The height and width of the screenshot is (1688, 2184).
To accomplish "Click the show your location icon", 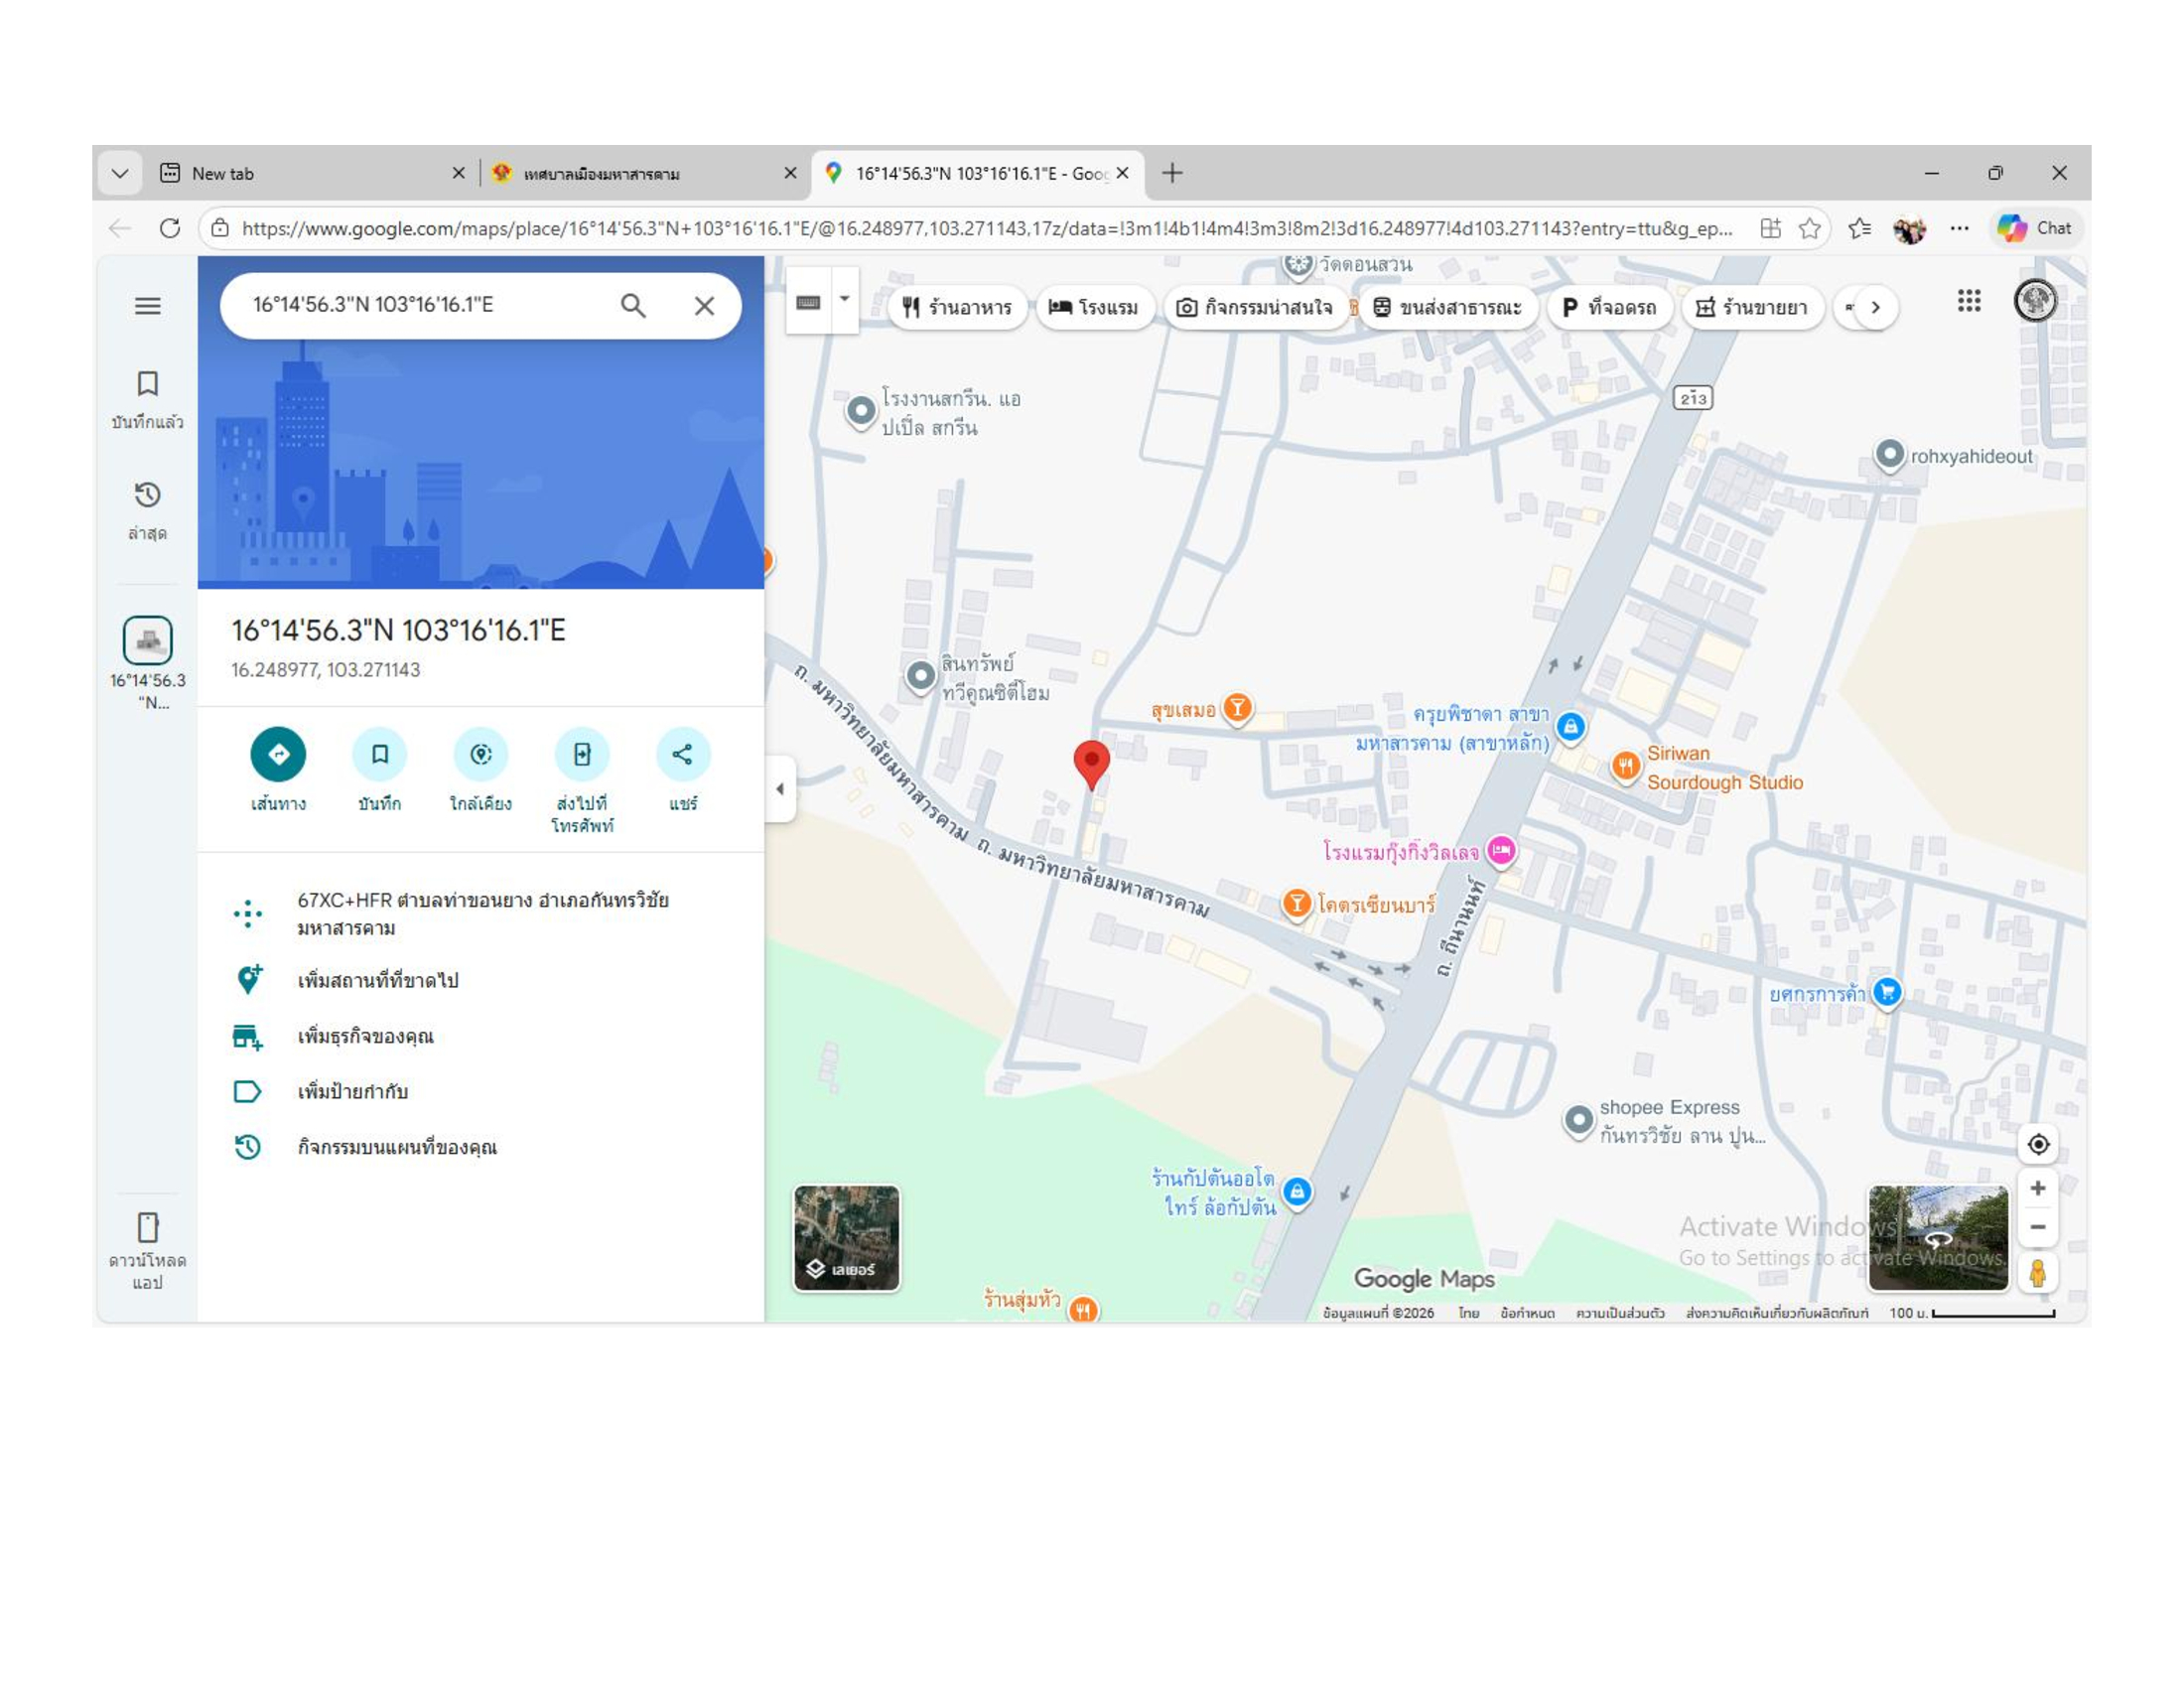I will 2037,1144.
